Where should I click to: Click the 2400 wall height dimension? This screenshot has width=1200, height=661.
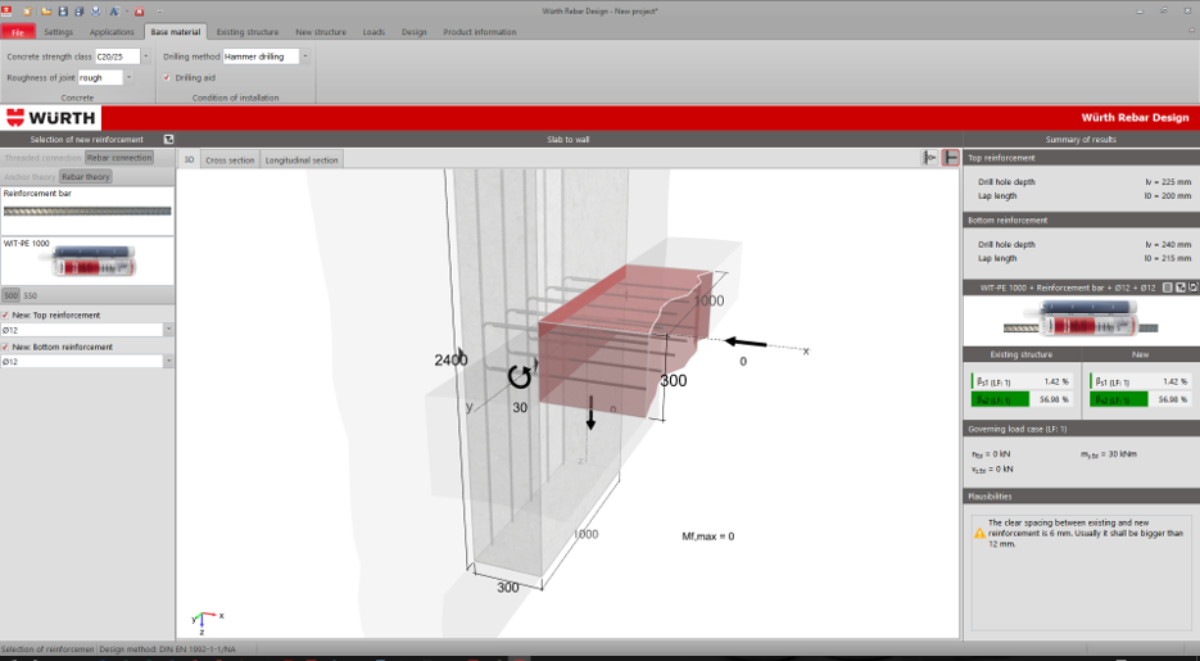[x=451, y=360]
